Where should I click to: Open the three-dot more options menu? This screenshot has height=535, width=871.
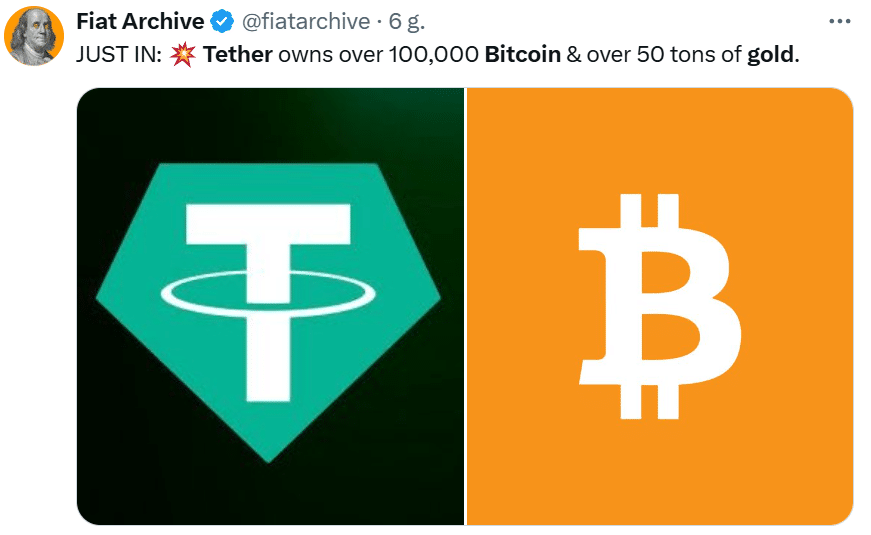839,22
